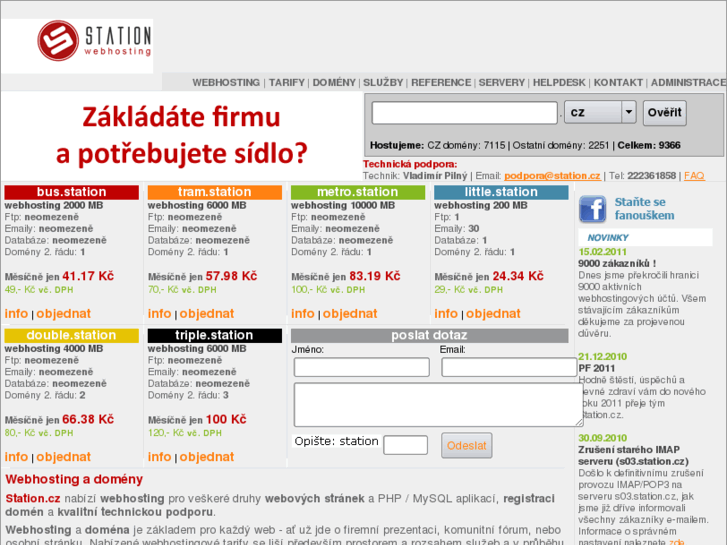
Task: Click the Celkem: 9366 hosted count
Action: (649, 145)
